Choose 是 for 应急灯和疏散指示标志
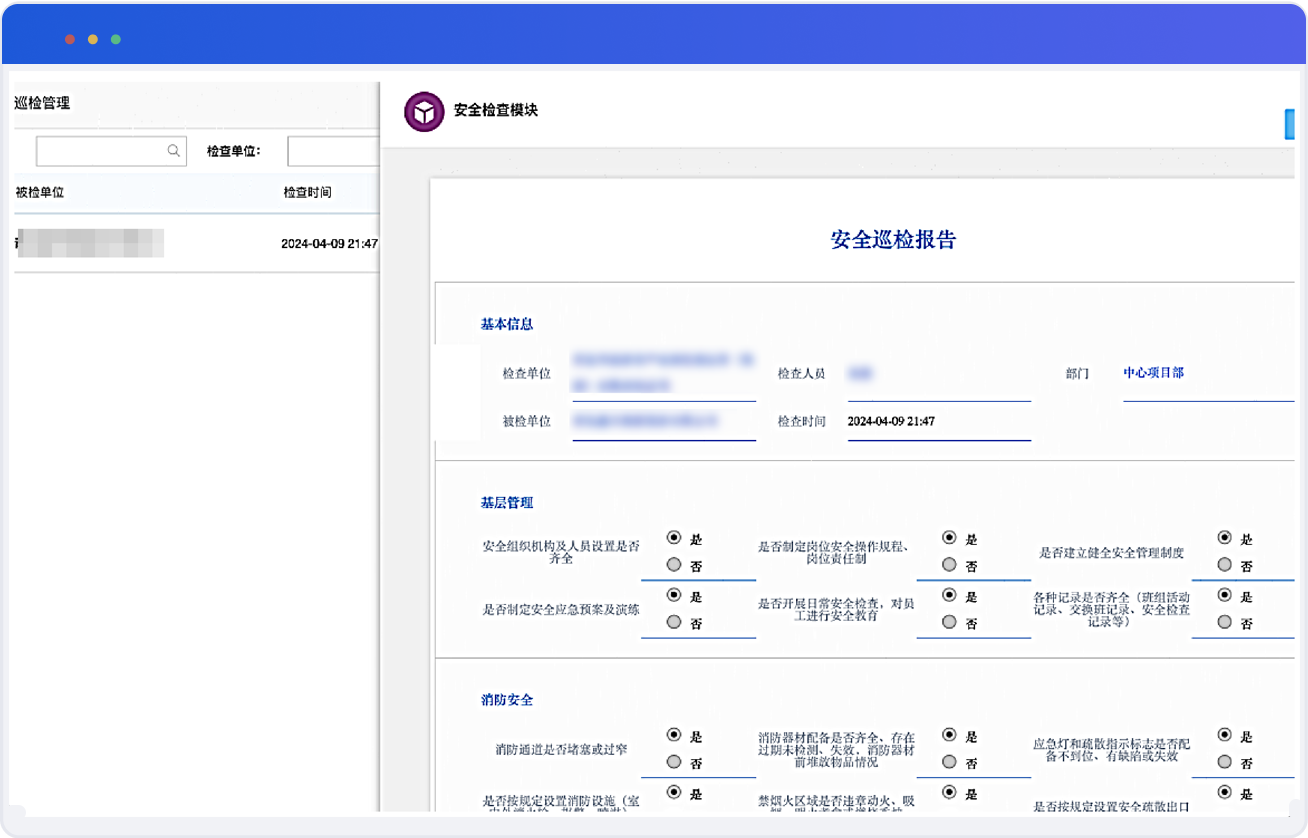 (x=1225, y=735)
